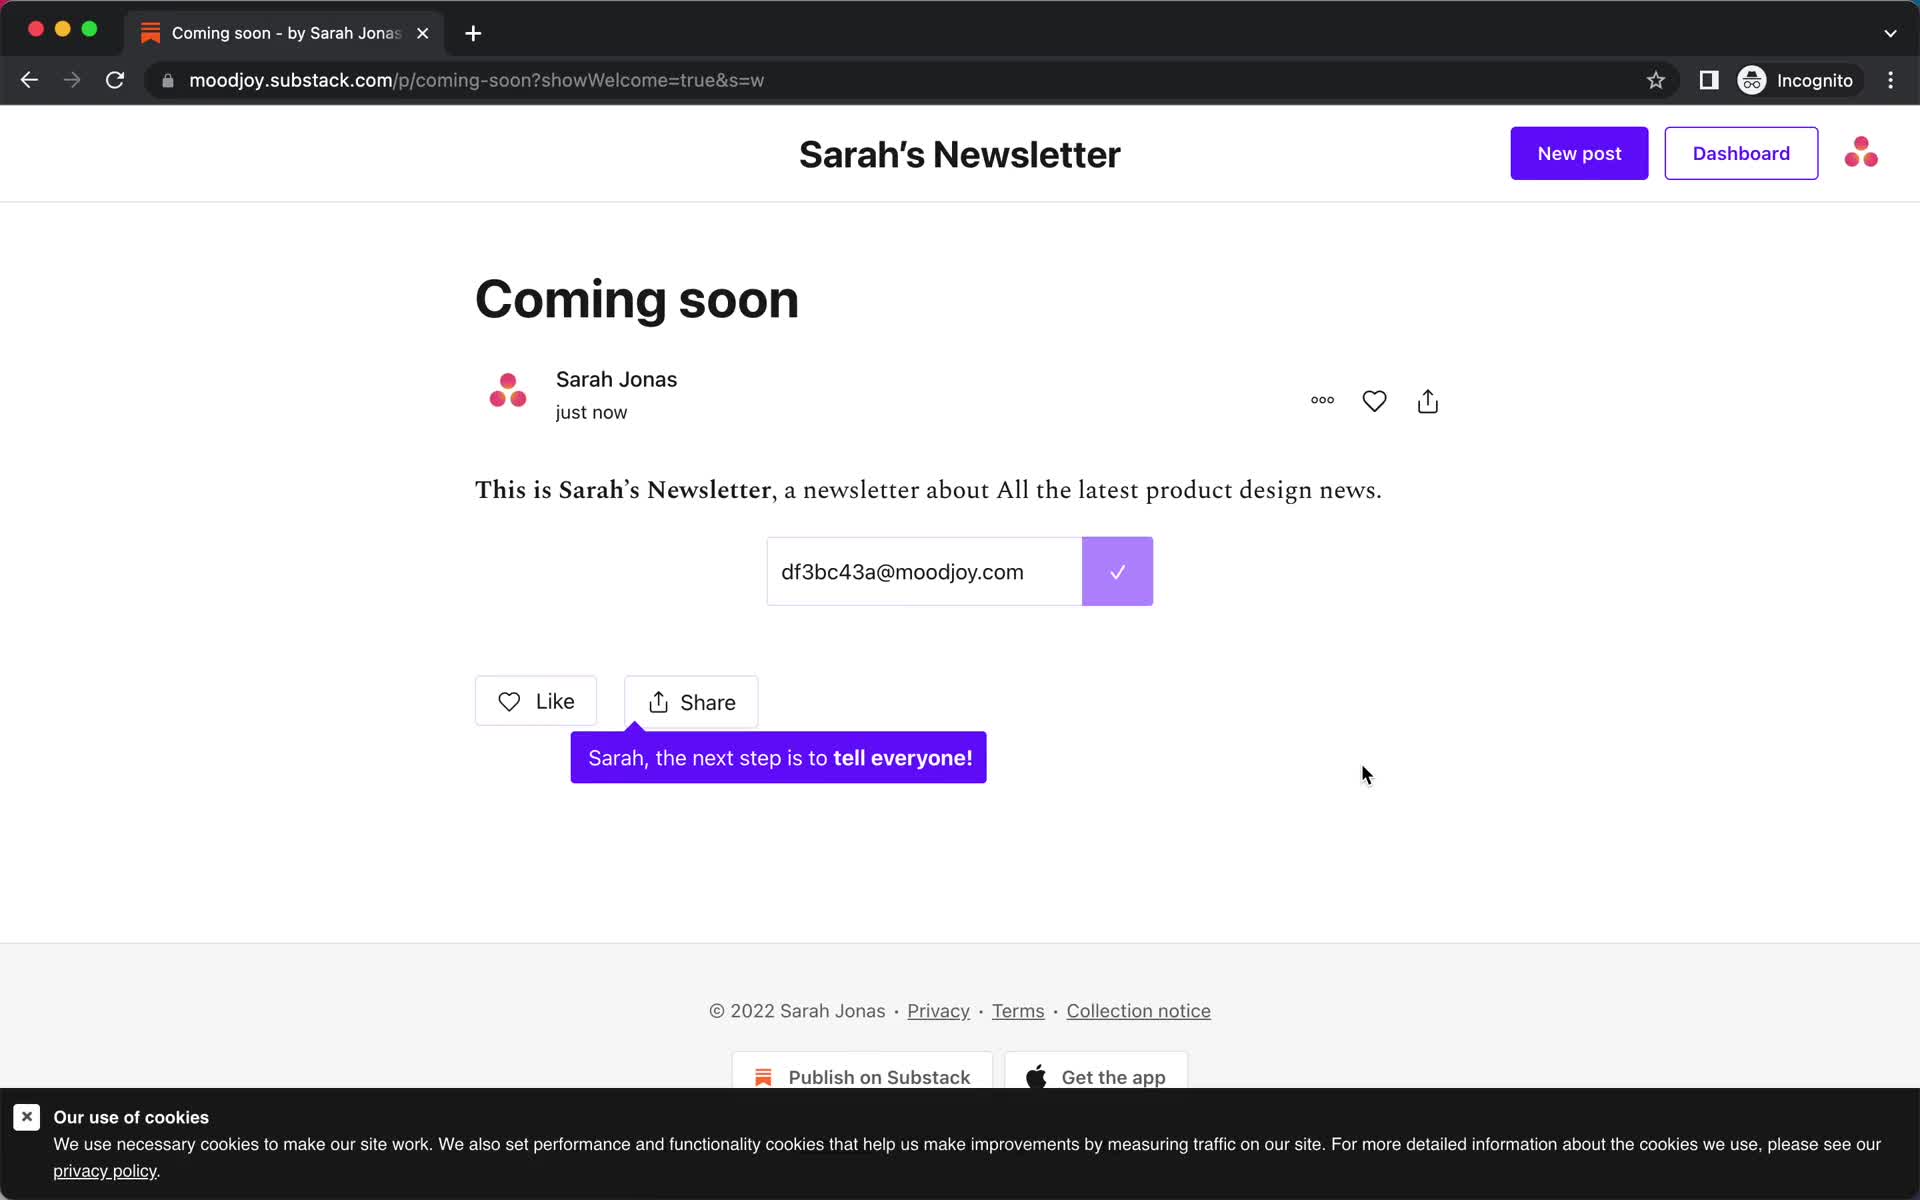Click the address bar URL
Screen dimensions: 1920x1200
tap(476, 80)
